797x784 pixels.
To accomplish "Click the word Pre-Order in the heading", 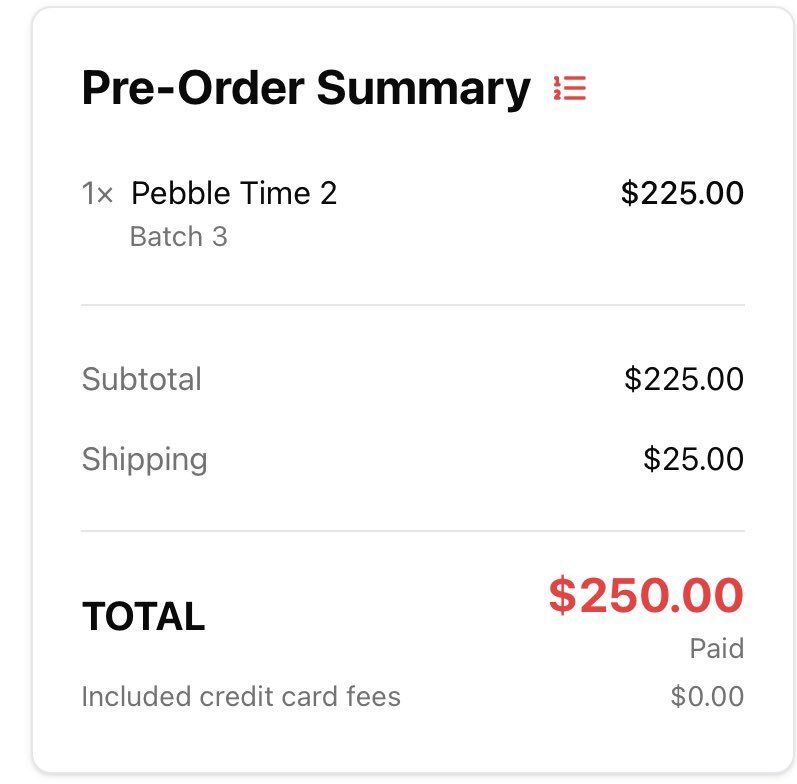I will click(193, 89).
